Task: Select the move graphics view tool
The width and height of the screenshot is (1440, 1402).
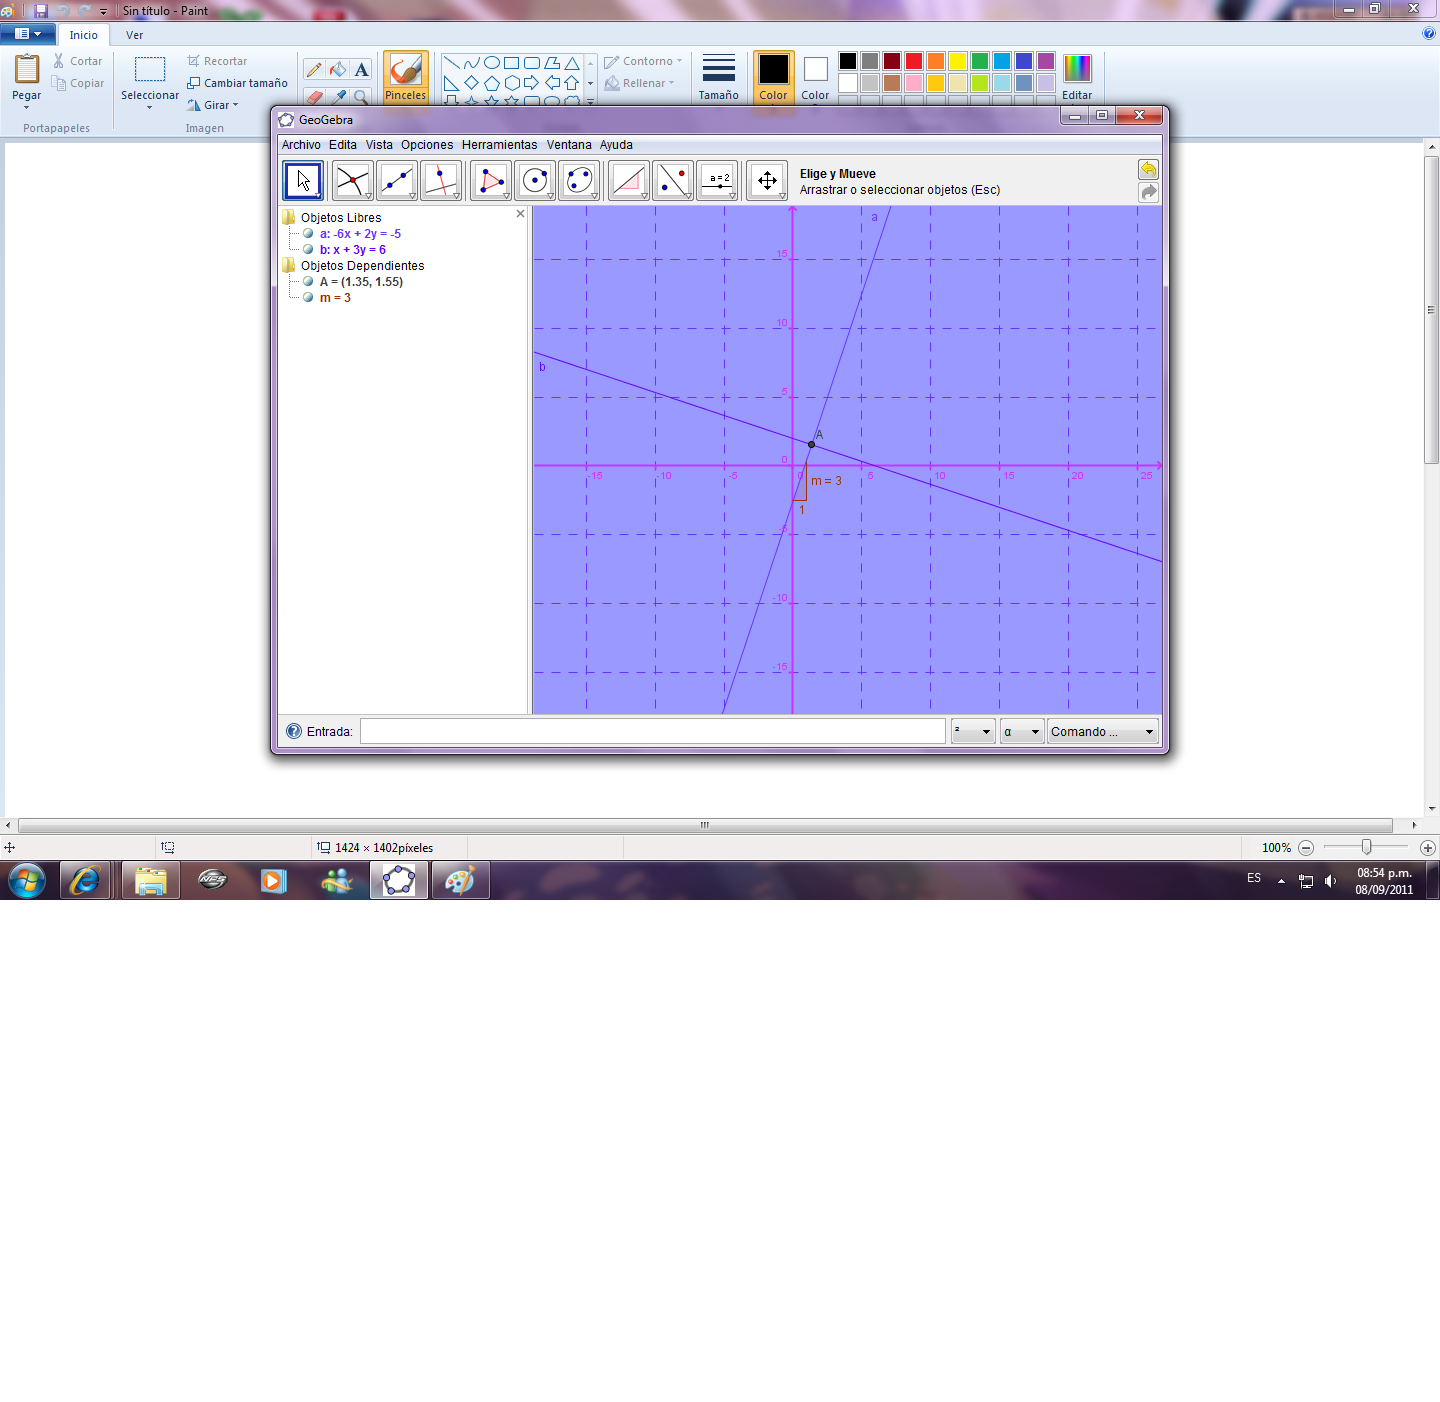Action: (767, 181)
